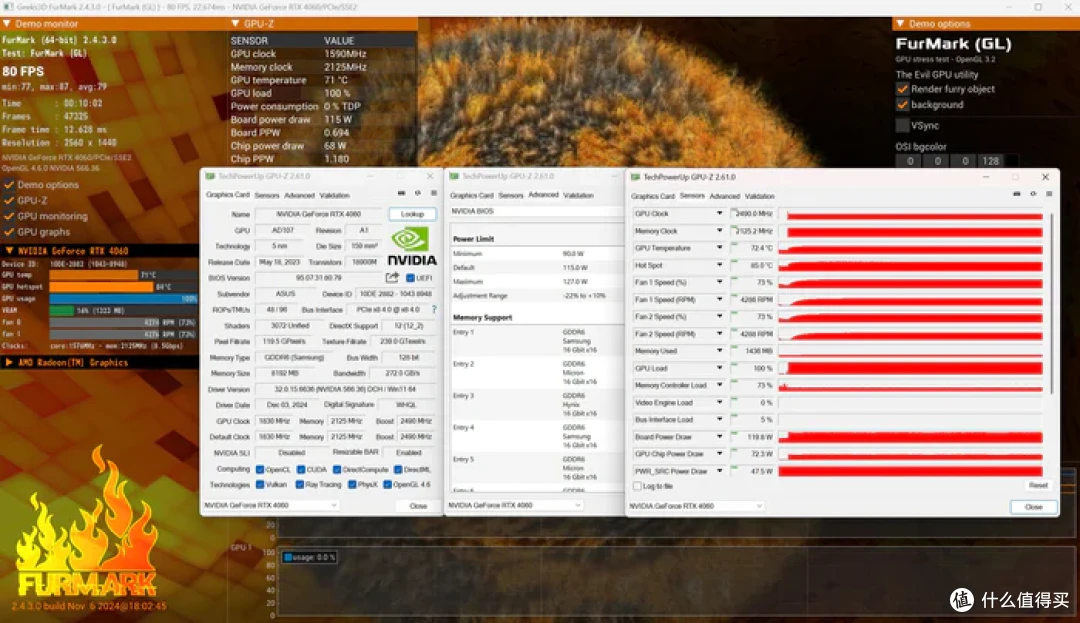
Task: Collapse the Demo monitor panel
Action: 7,23
